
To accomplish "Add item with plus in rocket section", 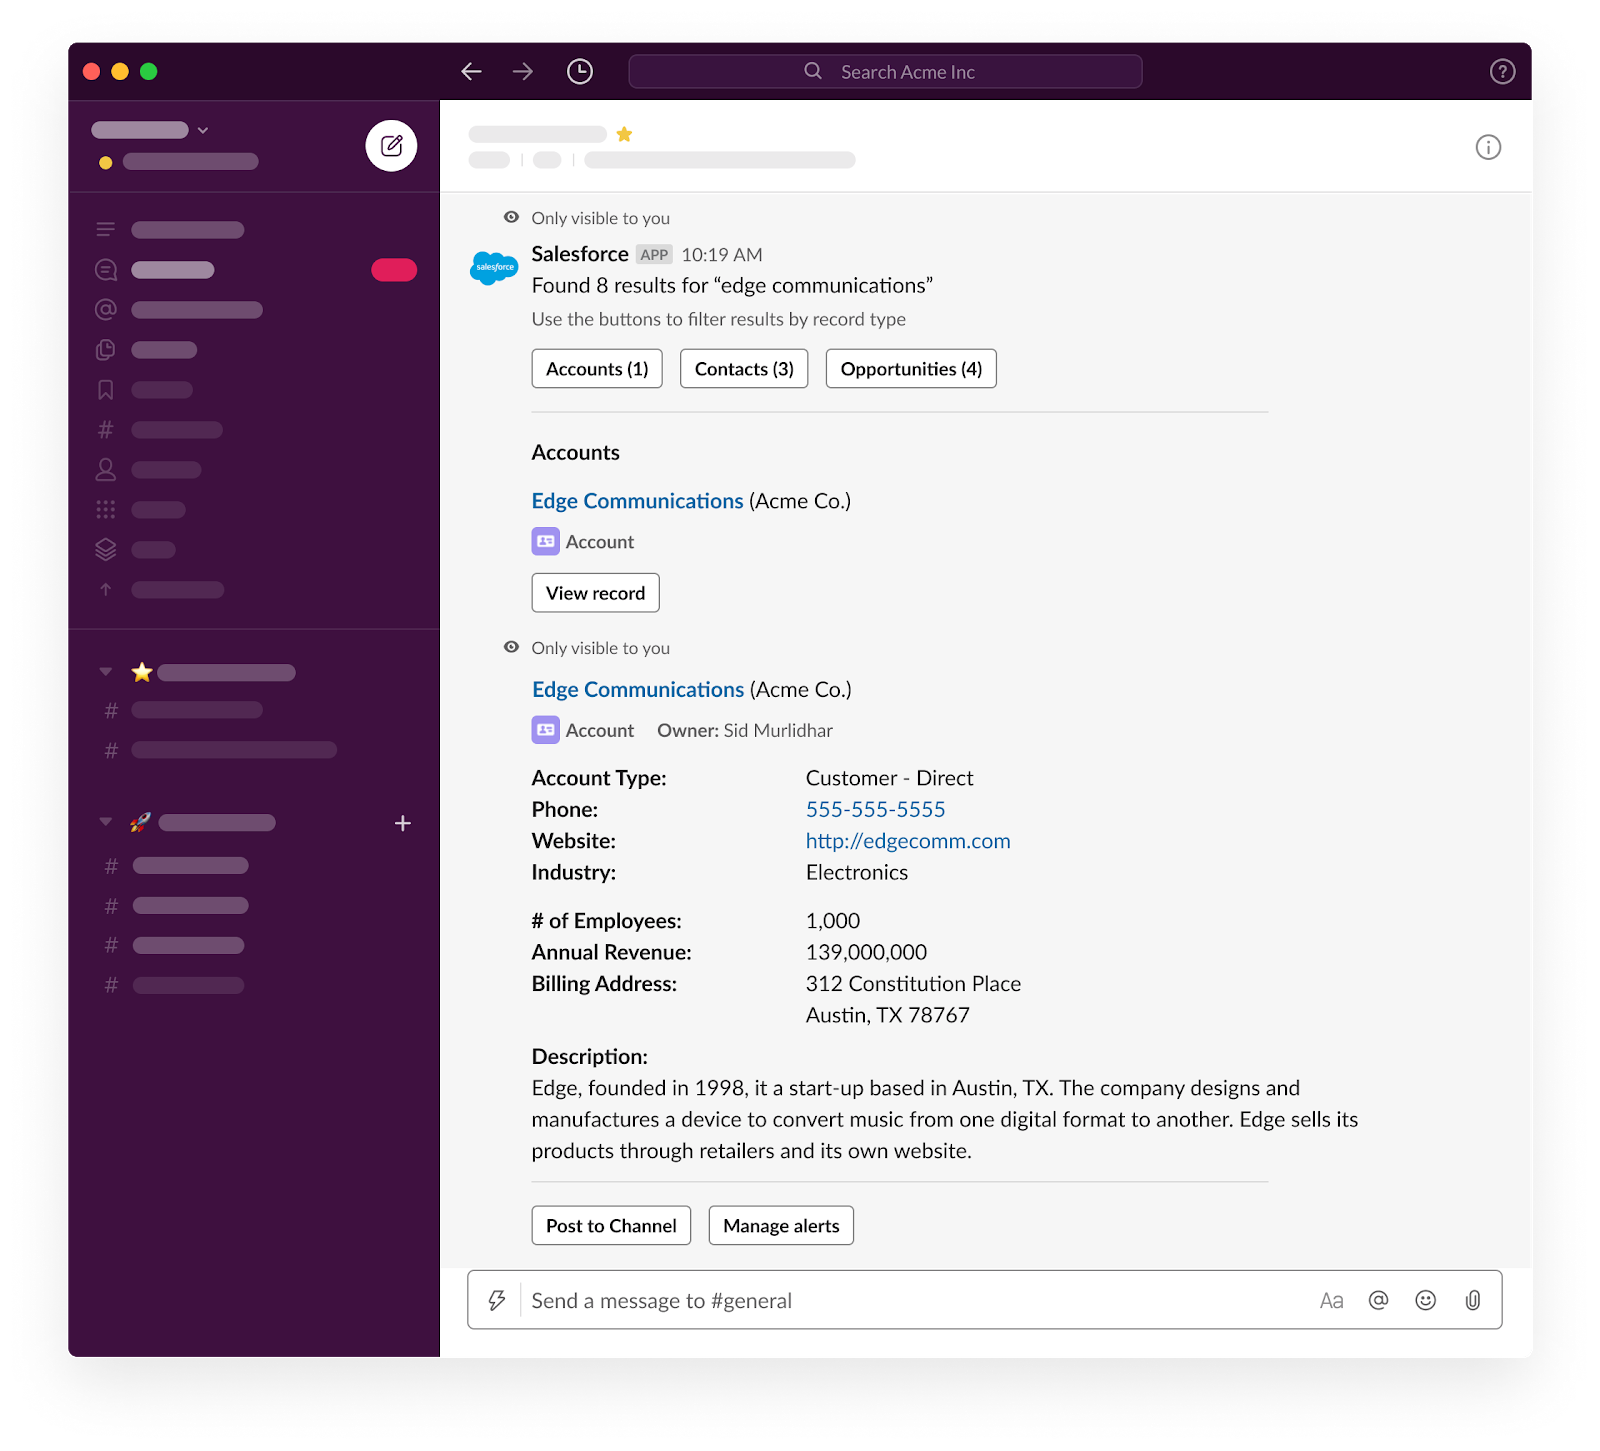I will [x=403, y=823].
